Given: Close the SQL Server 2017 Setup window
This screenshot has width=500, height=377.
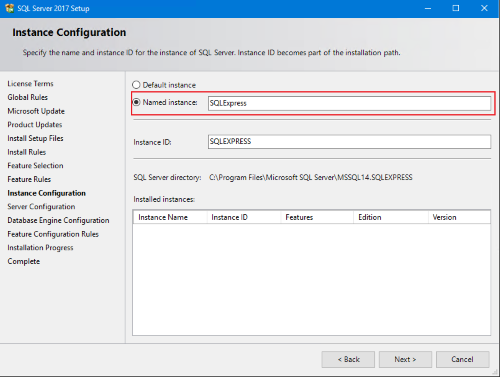Looking at the screenshot, I should 484,8.
